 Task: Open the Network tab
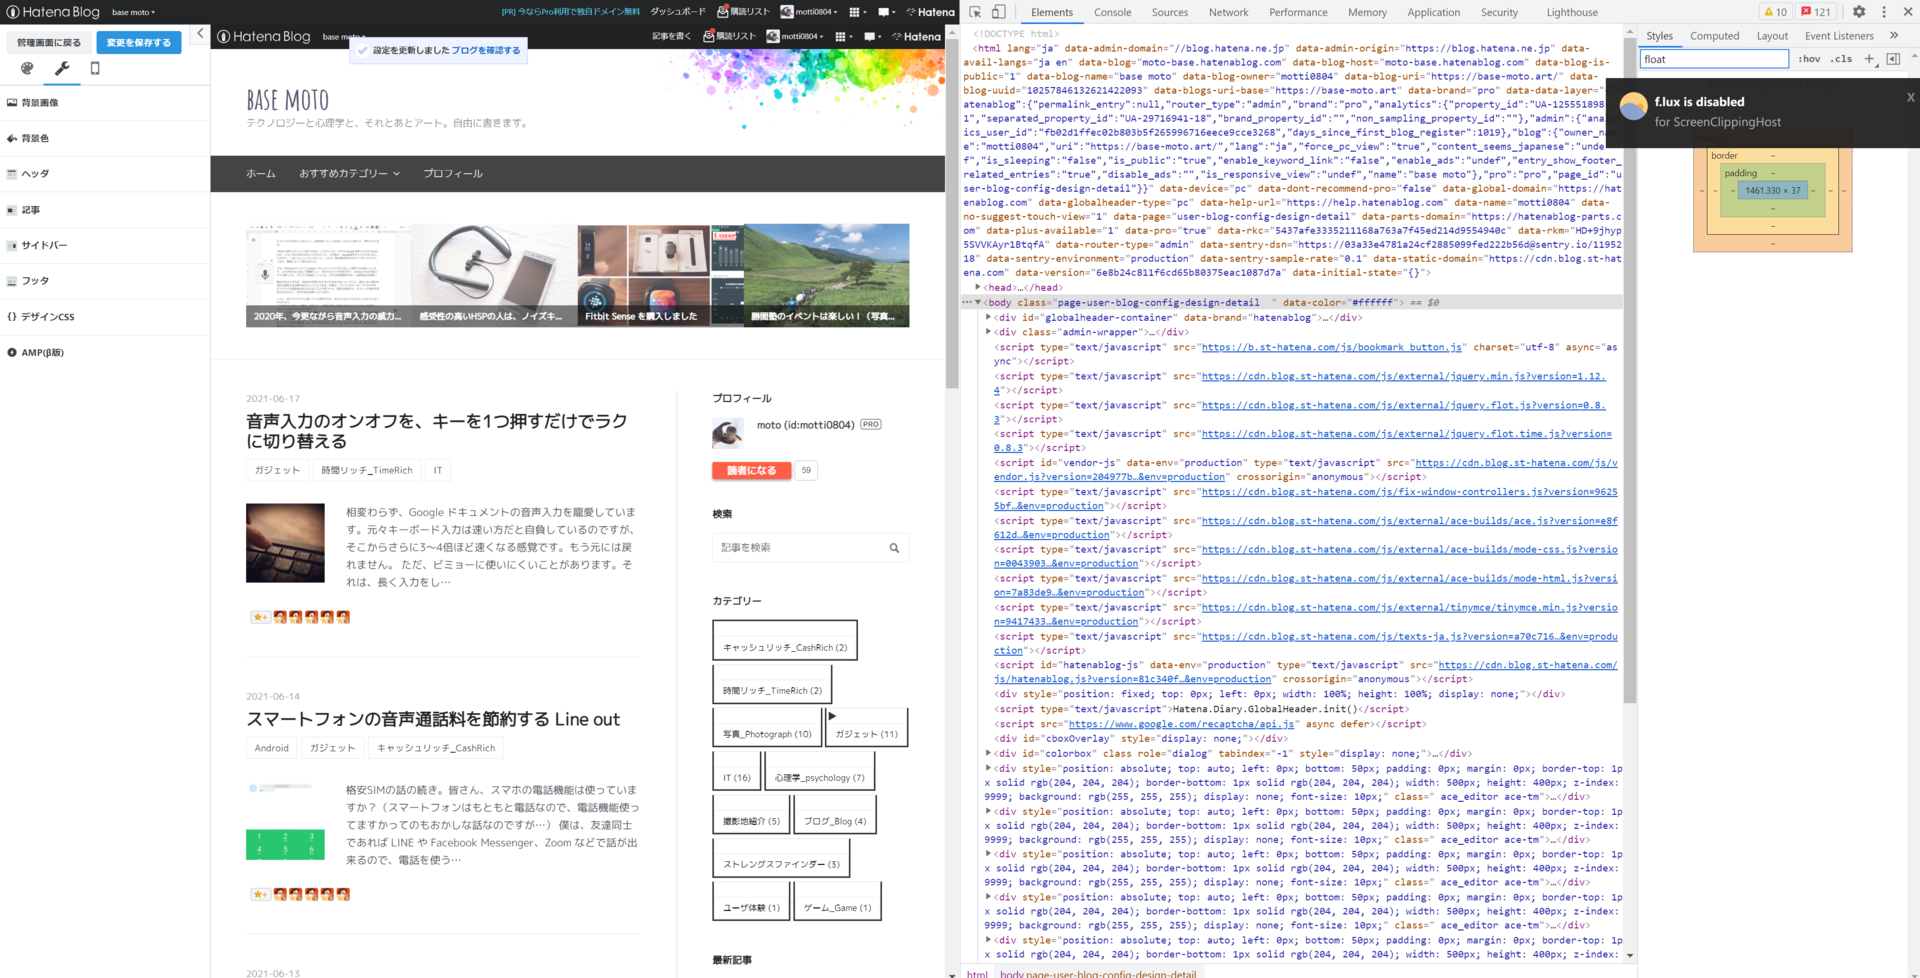(x=1228, y=12)
